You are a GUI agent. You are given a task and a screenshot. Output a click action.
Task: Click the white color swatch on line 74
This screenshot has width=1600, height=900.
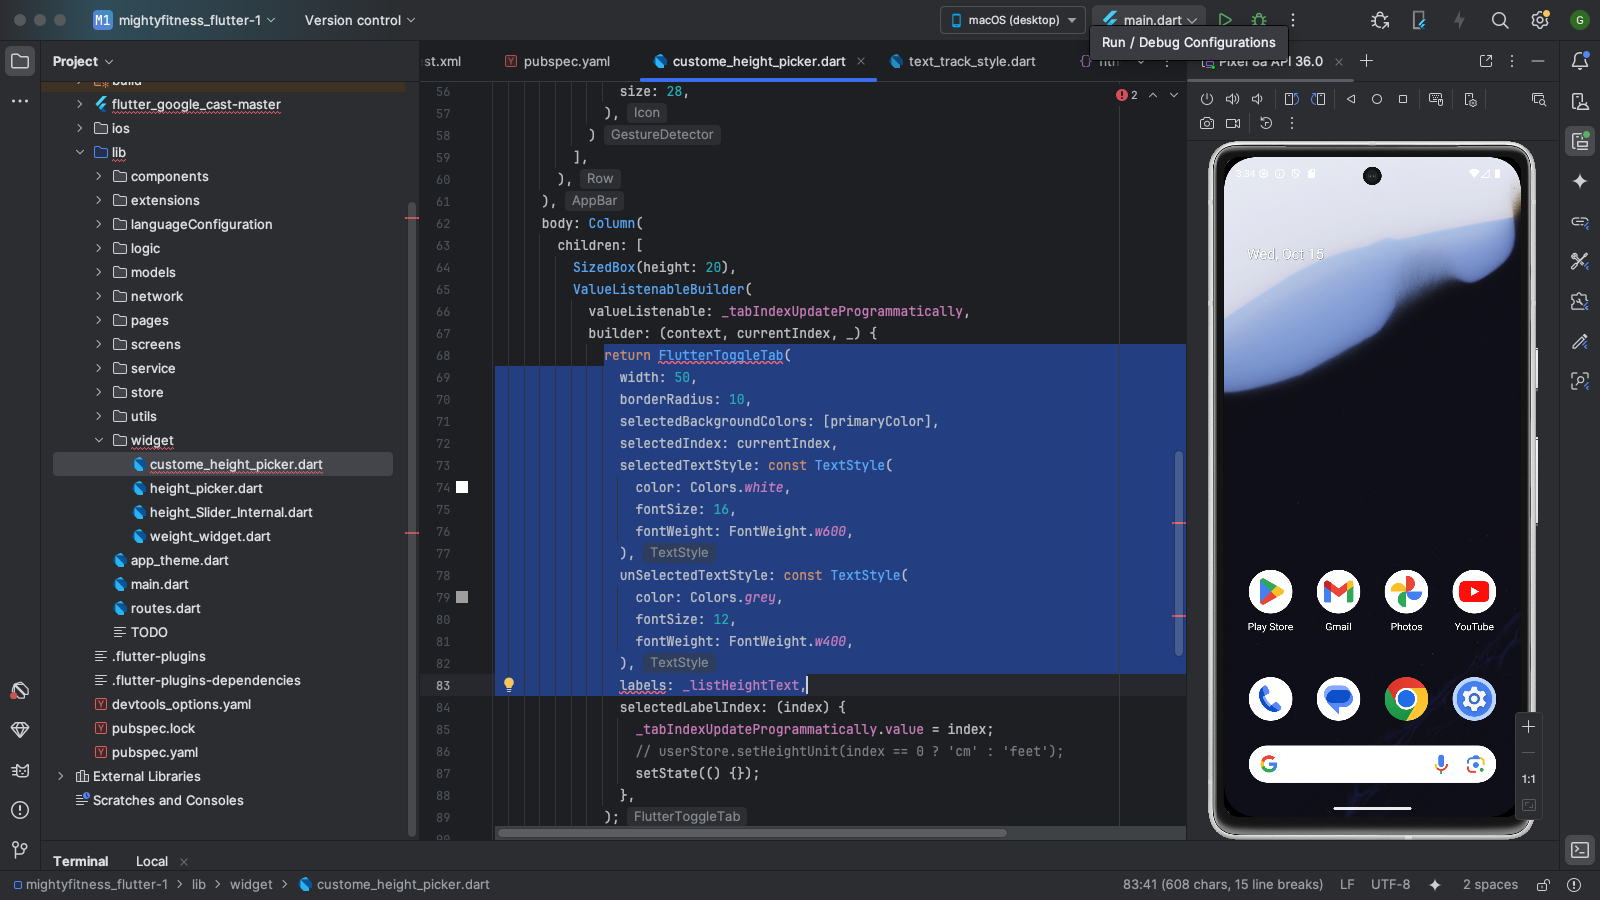pyautogui.click(x=462, y=487)
